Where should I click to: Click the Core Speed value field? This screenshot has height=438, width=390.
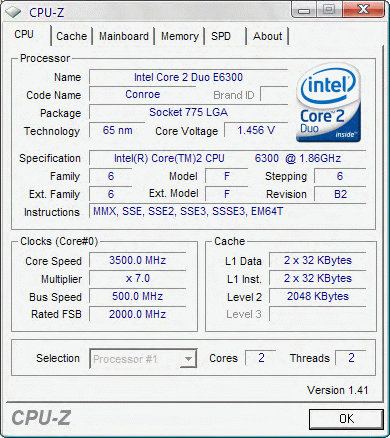pos(137,260)
